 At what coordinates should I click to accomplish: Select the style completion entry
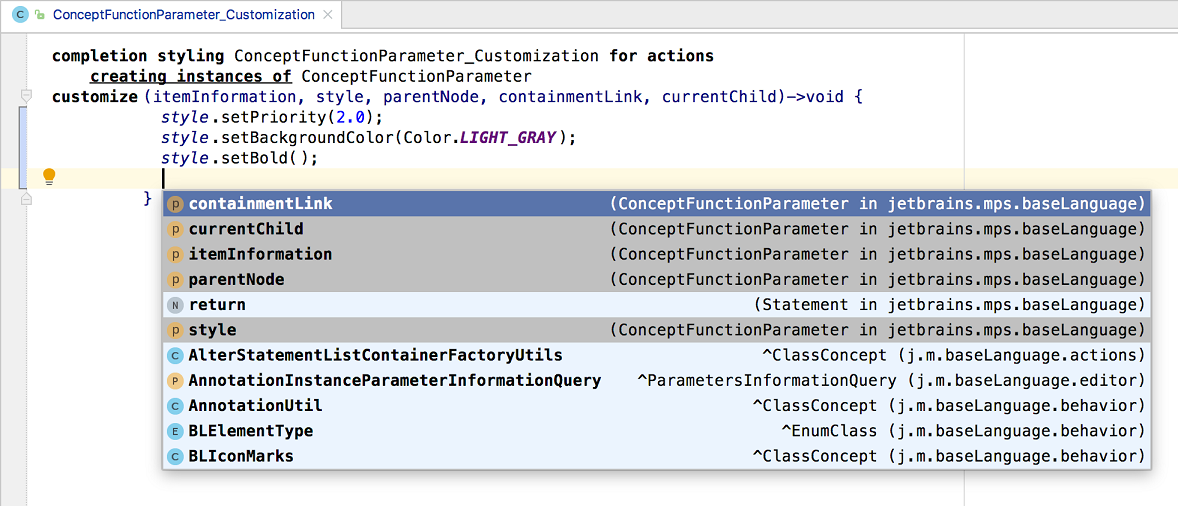tap(212, 330)
